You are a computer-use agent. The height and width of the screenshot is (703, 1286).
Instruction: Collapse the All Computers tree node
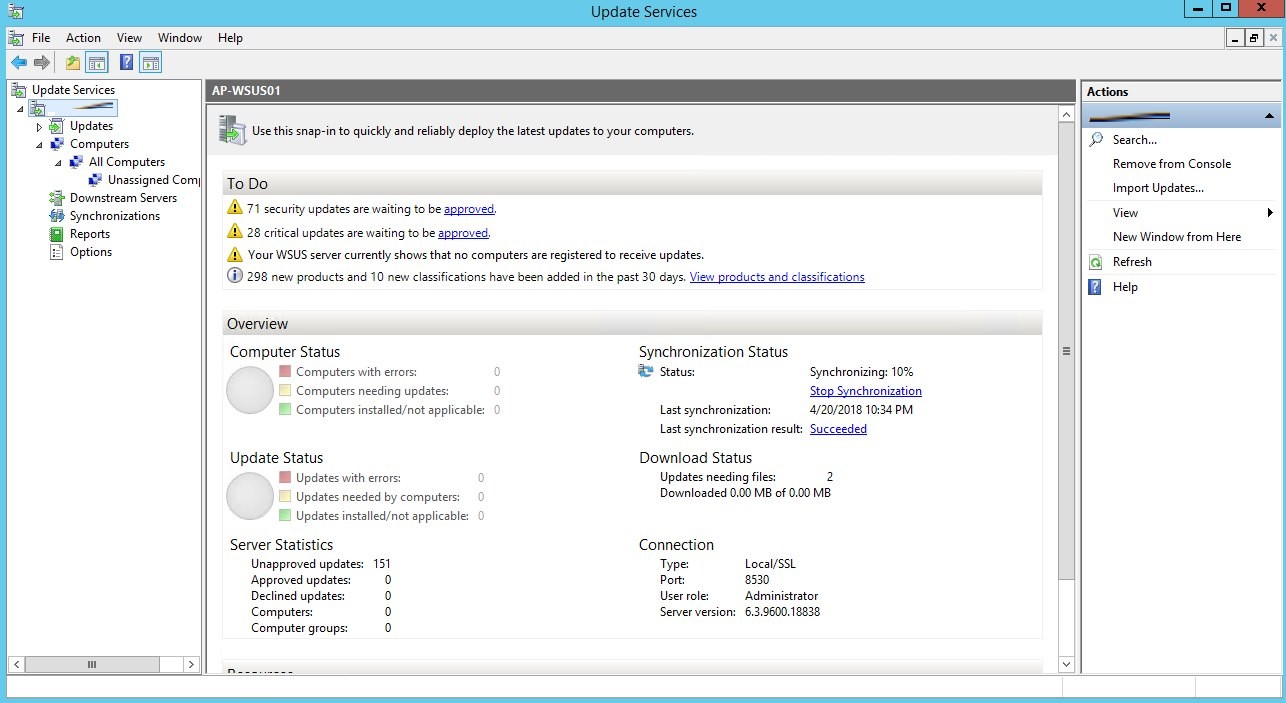click(58, 162)
